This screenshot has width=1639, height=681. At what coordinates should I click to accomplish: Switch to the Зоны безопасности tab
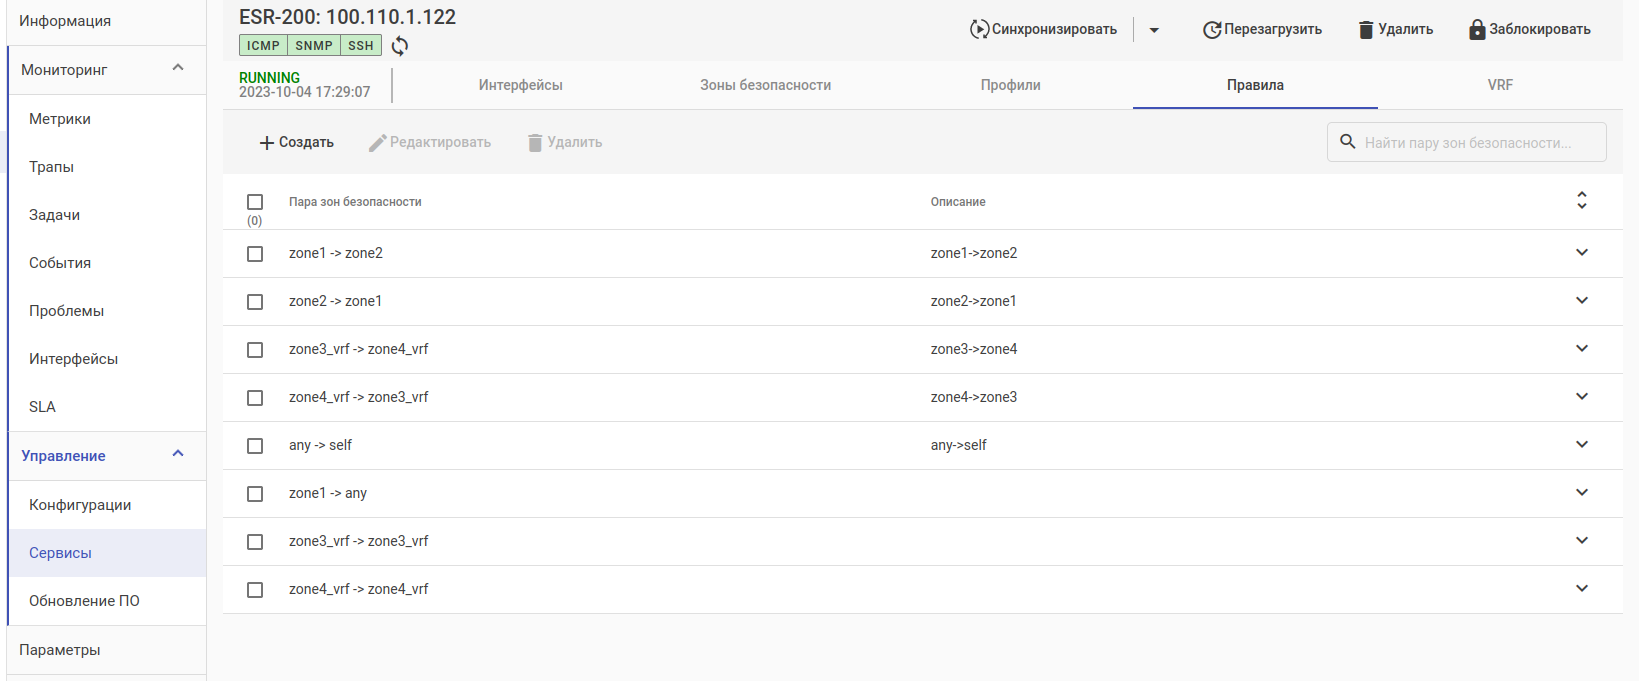click(x=765, y=85)
